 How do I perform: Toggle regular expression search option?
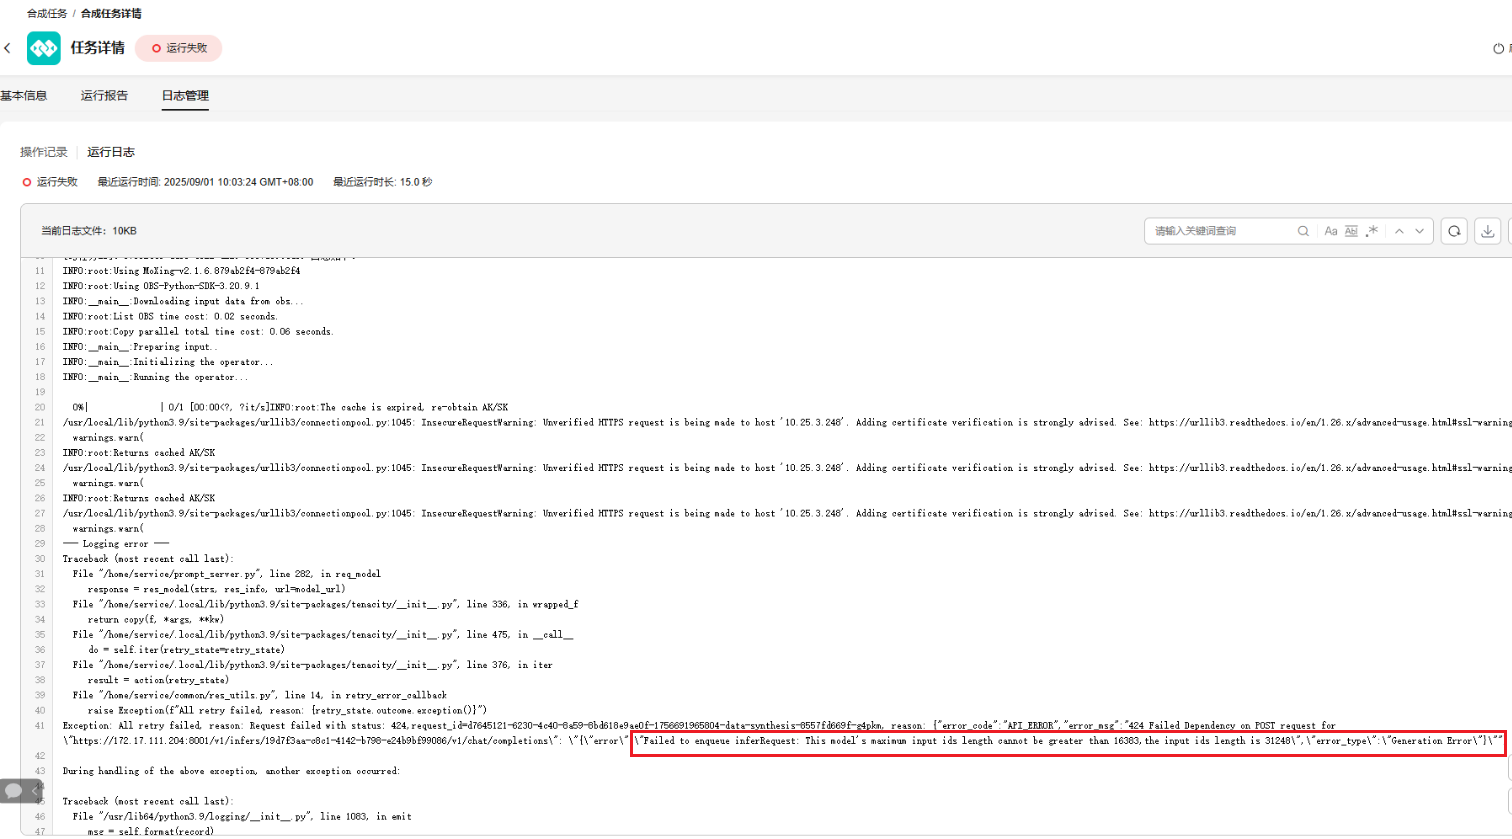pos(1372,231)
